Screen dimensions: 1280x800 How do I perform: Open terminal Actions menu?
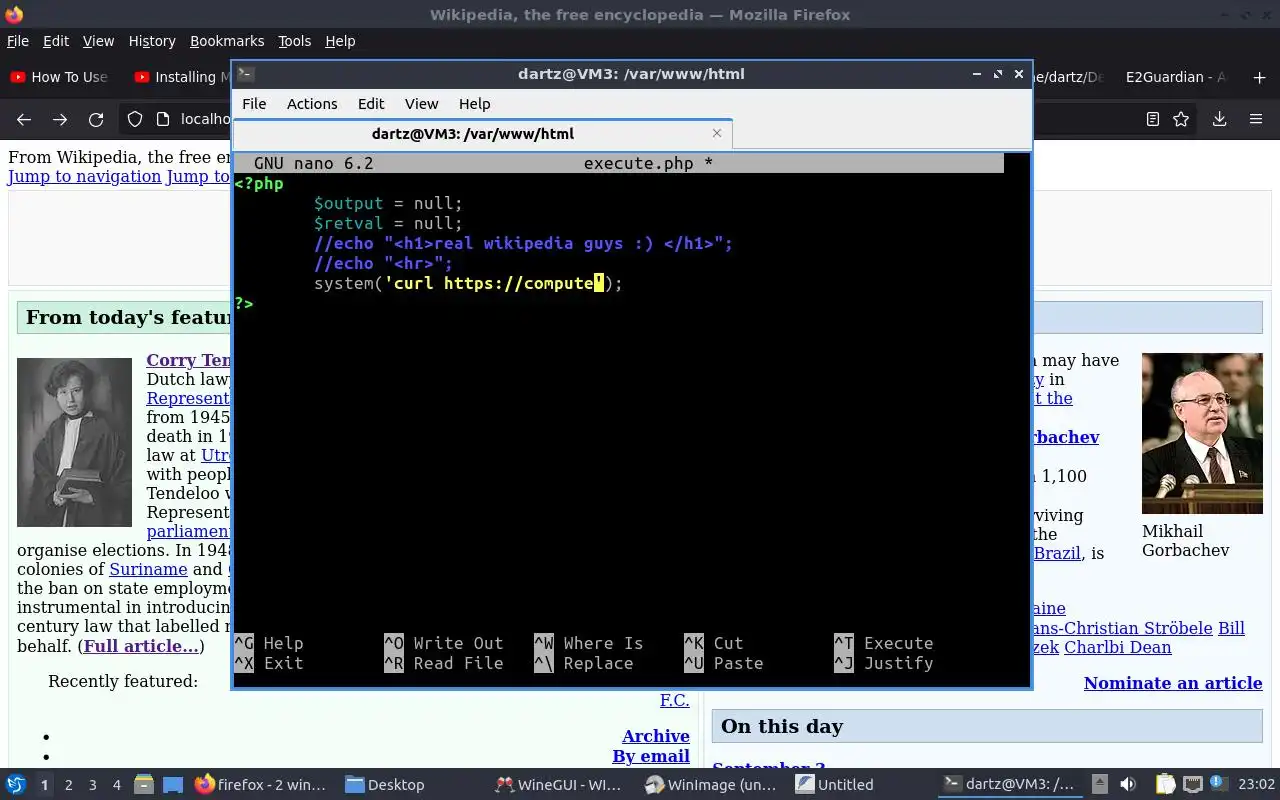312,104
